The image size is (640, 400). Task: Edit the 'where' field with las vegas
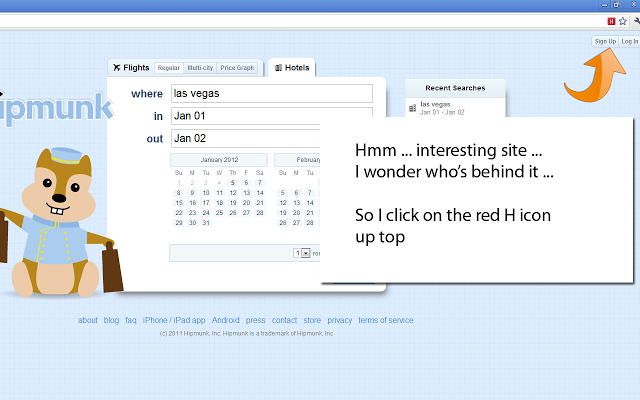tap(272, 93)
